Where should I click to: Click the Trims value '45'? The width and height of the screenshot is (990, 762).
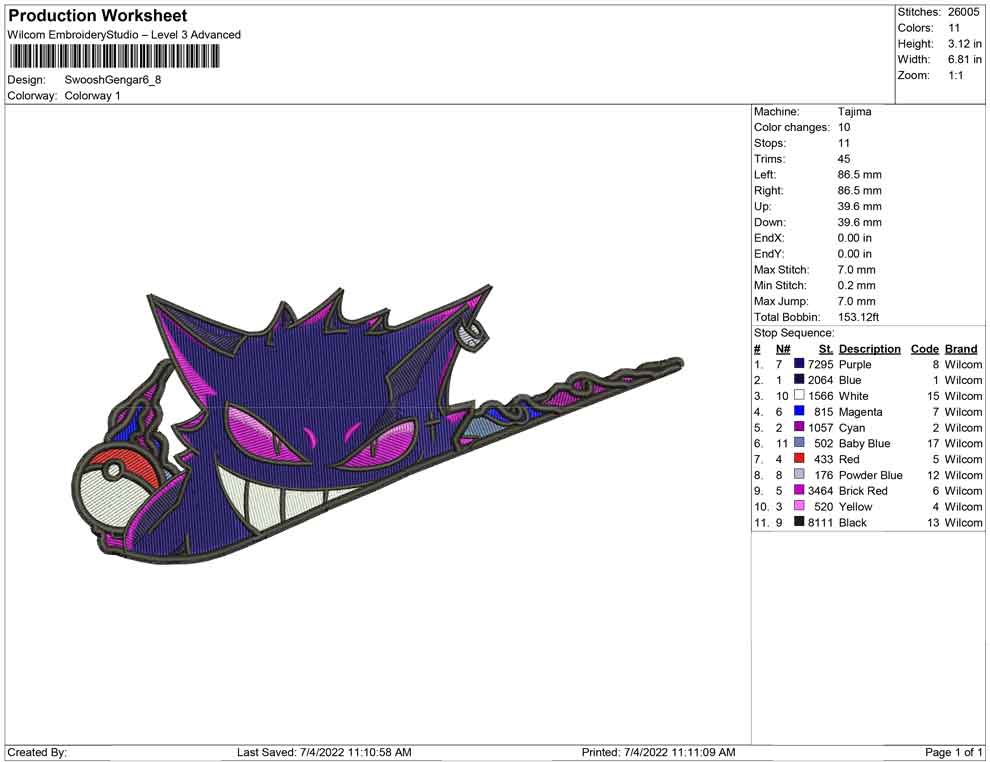point(844,158)
